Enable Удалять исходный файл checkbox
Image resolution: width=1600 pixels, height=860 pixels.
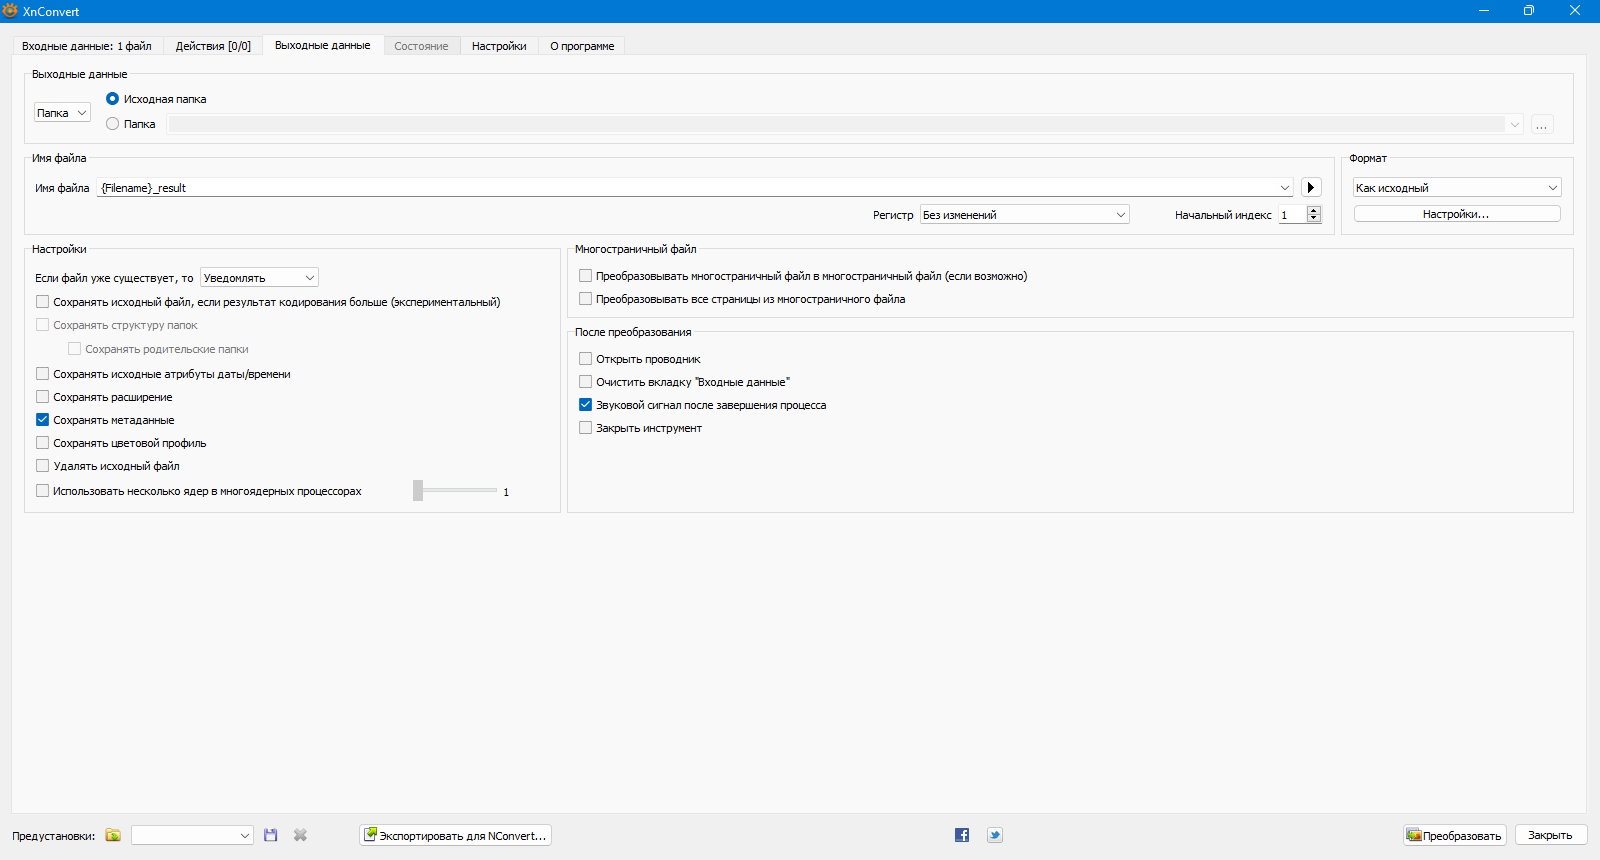pos(43,466)
